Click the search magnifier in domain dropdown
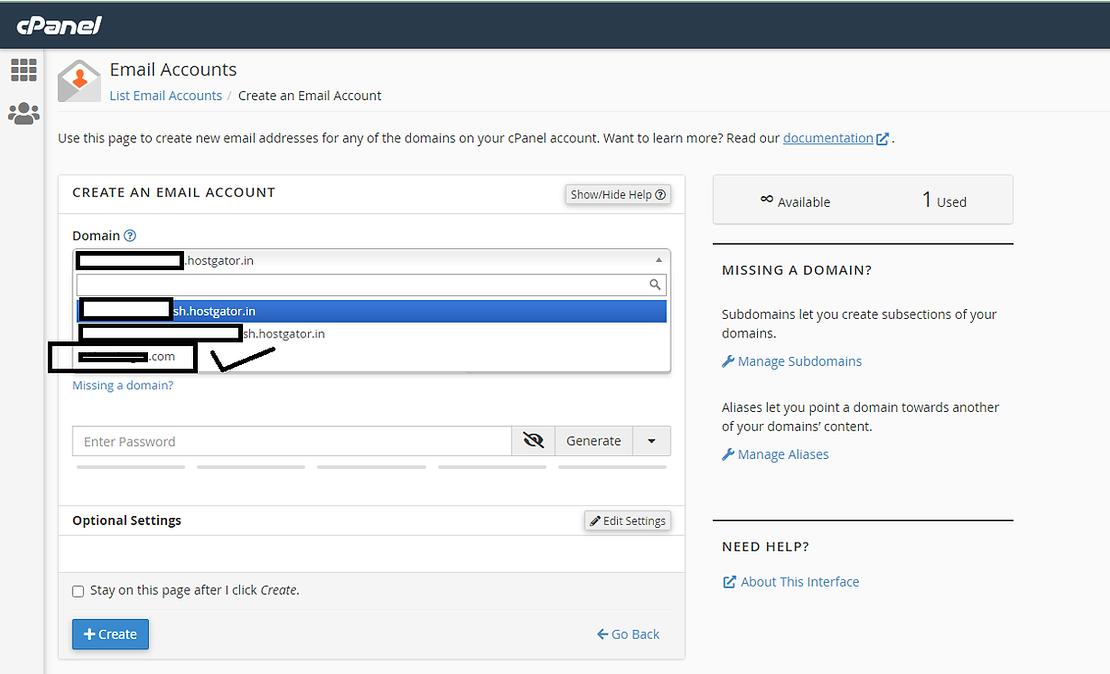The height and width of the screenshot is (674, 1110). (x=656, y=285)
